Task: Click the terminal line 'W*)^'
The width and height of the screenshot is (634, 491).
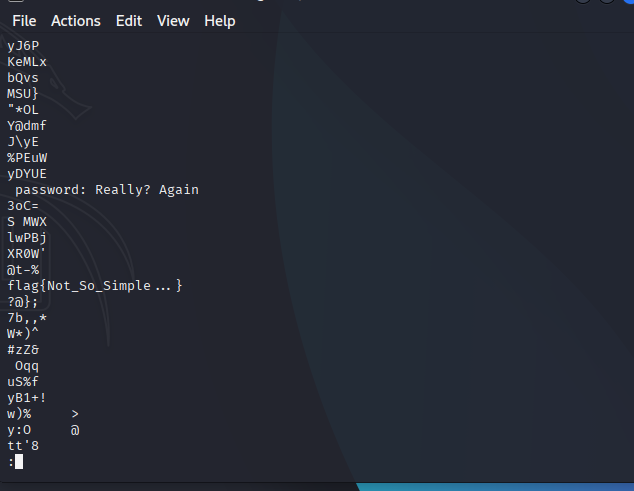Action: (x=23, y=334)
